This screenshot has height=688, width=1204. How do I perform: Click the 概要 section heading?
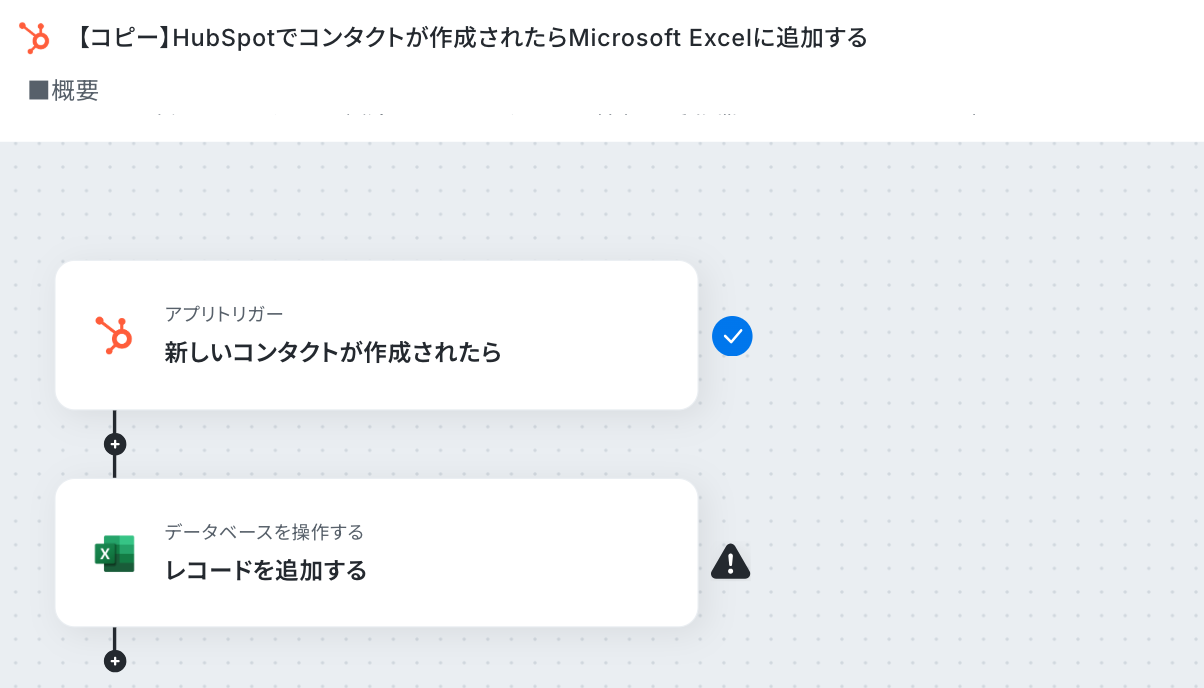tap(75, 90)
